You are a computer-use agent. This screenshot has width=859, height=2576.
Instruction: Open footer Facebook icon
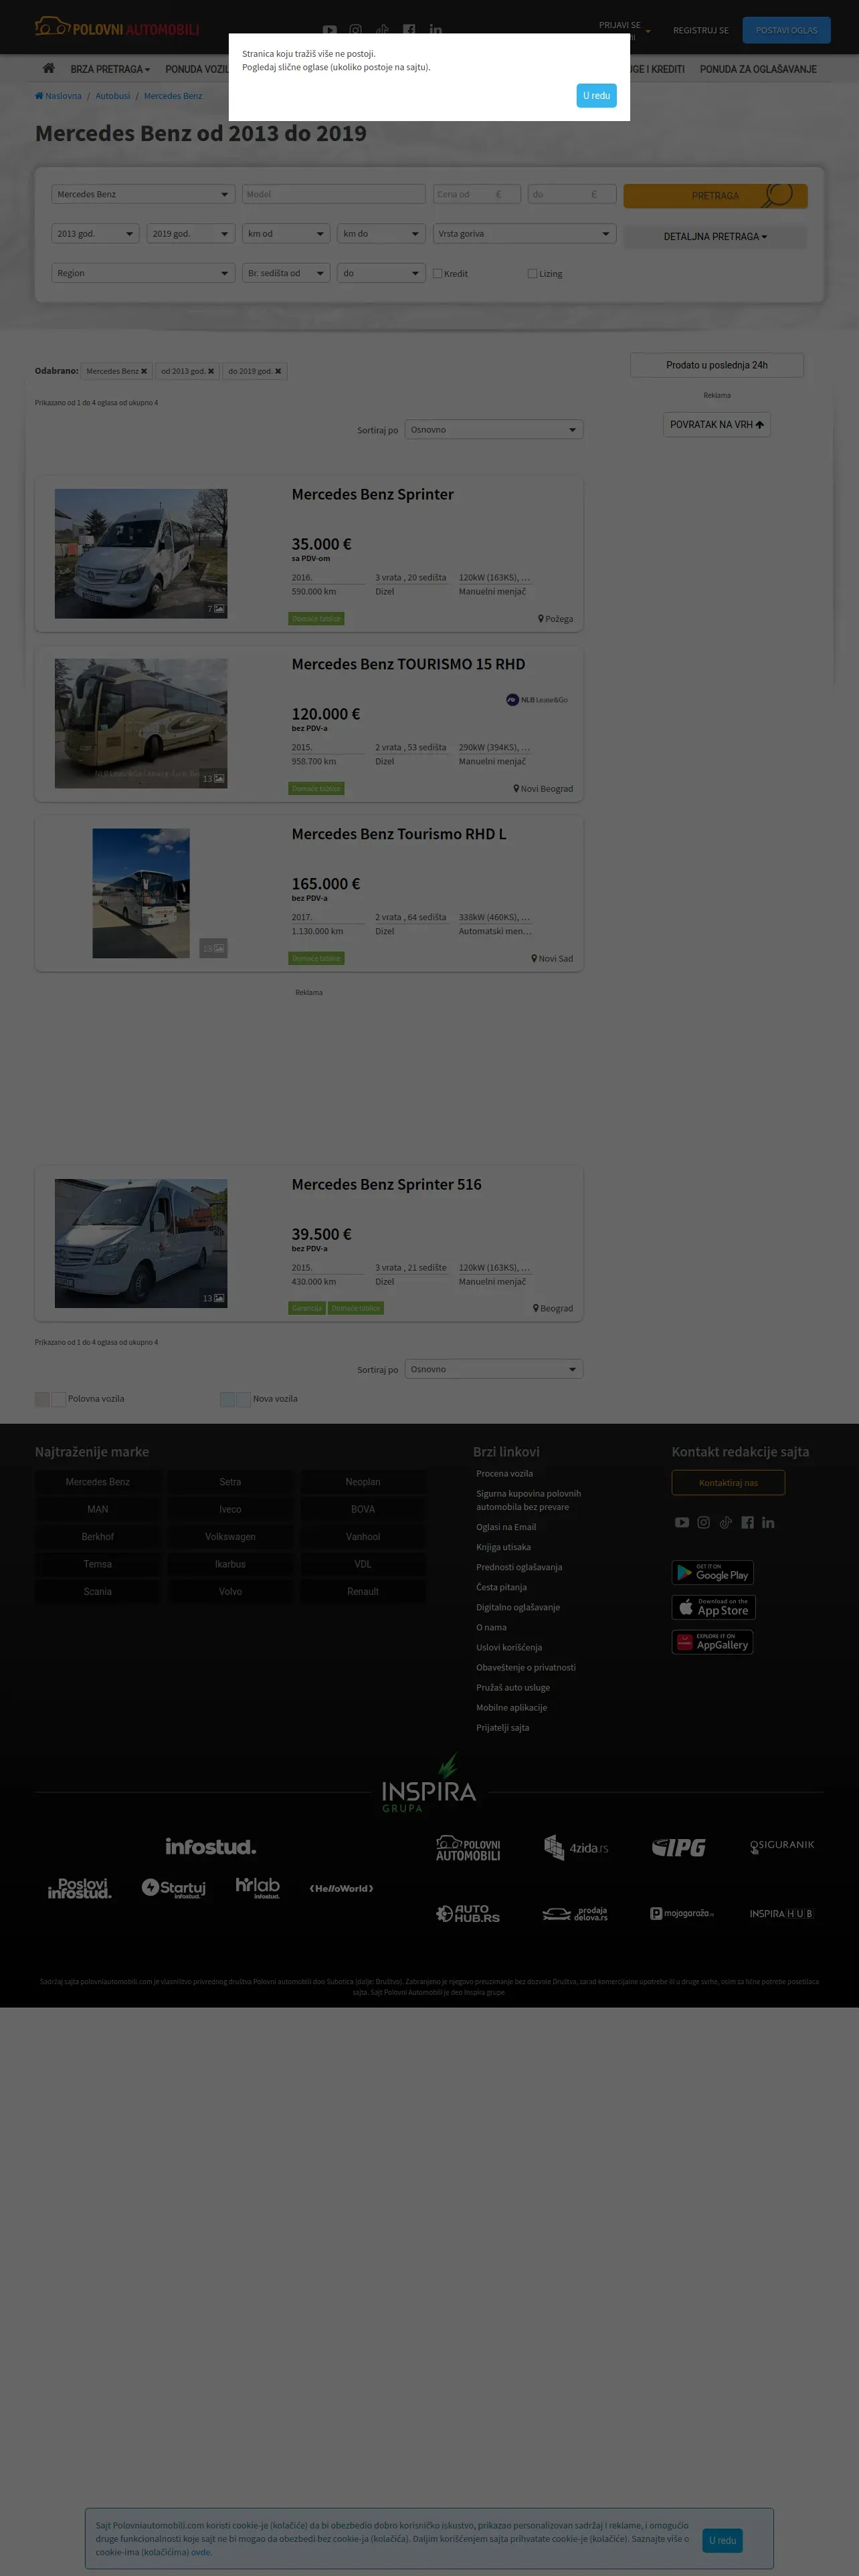(747, 1522)
